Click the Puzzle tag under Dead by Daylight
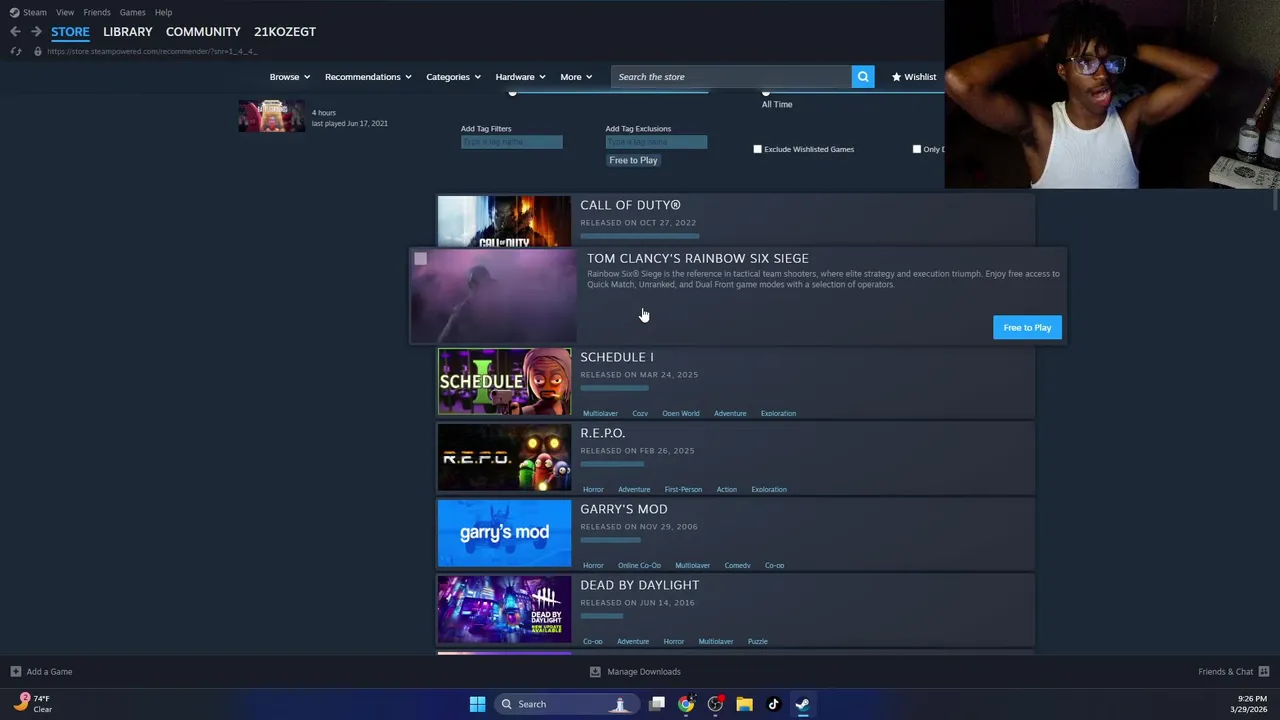Screen dimensions: 1280x720 click(757, 641)
